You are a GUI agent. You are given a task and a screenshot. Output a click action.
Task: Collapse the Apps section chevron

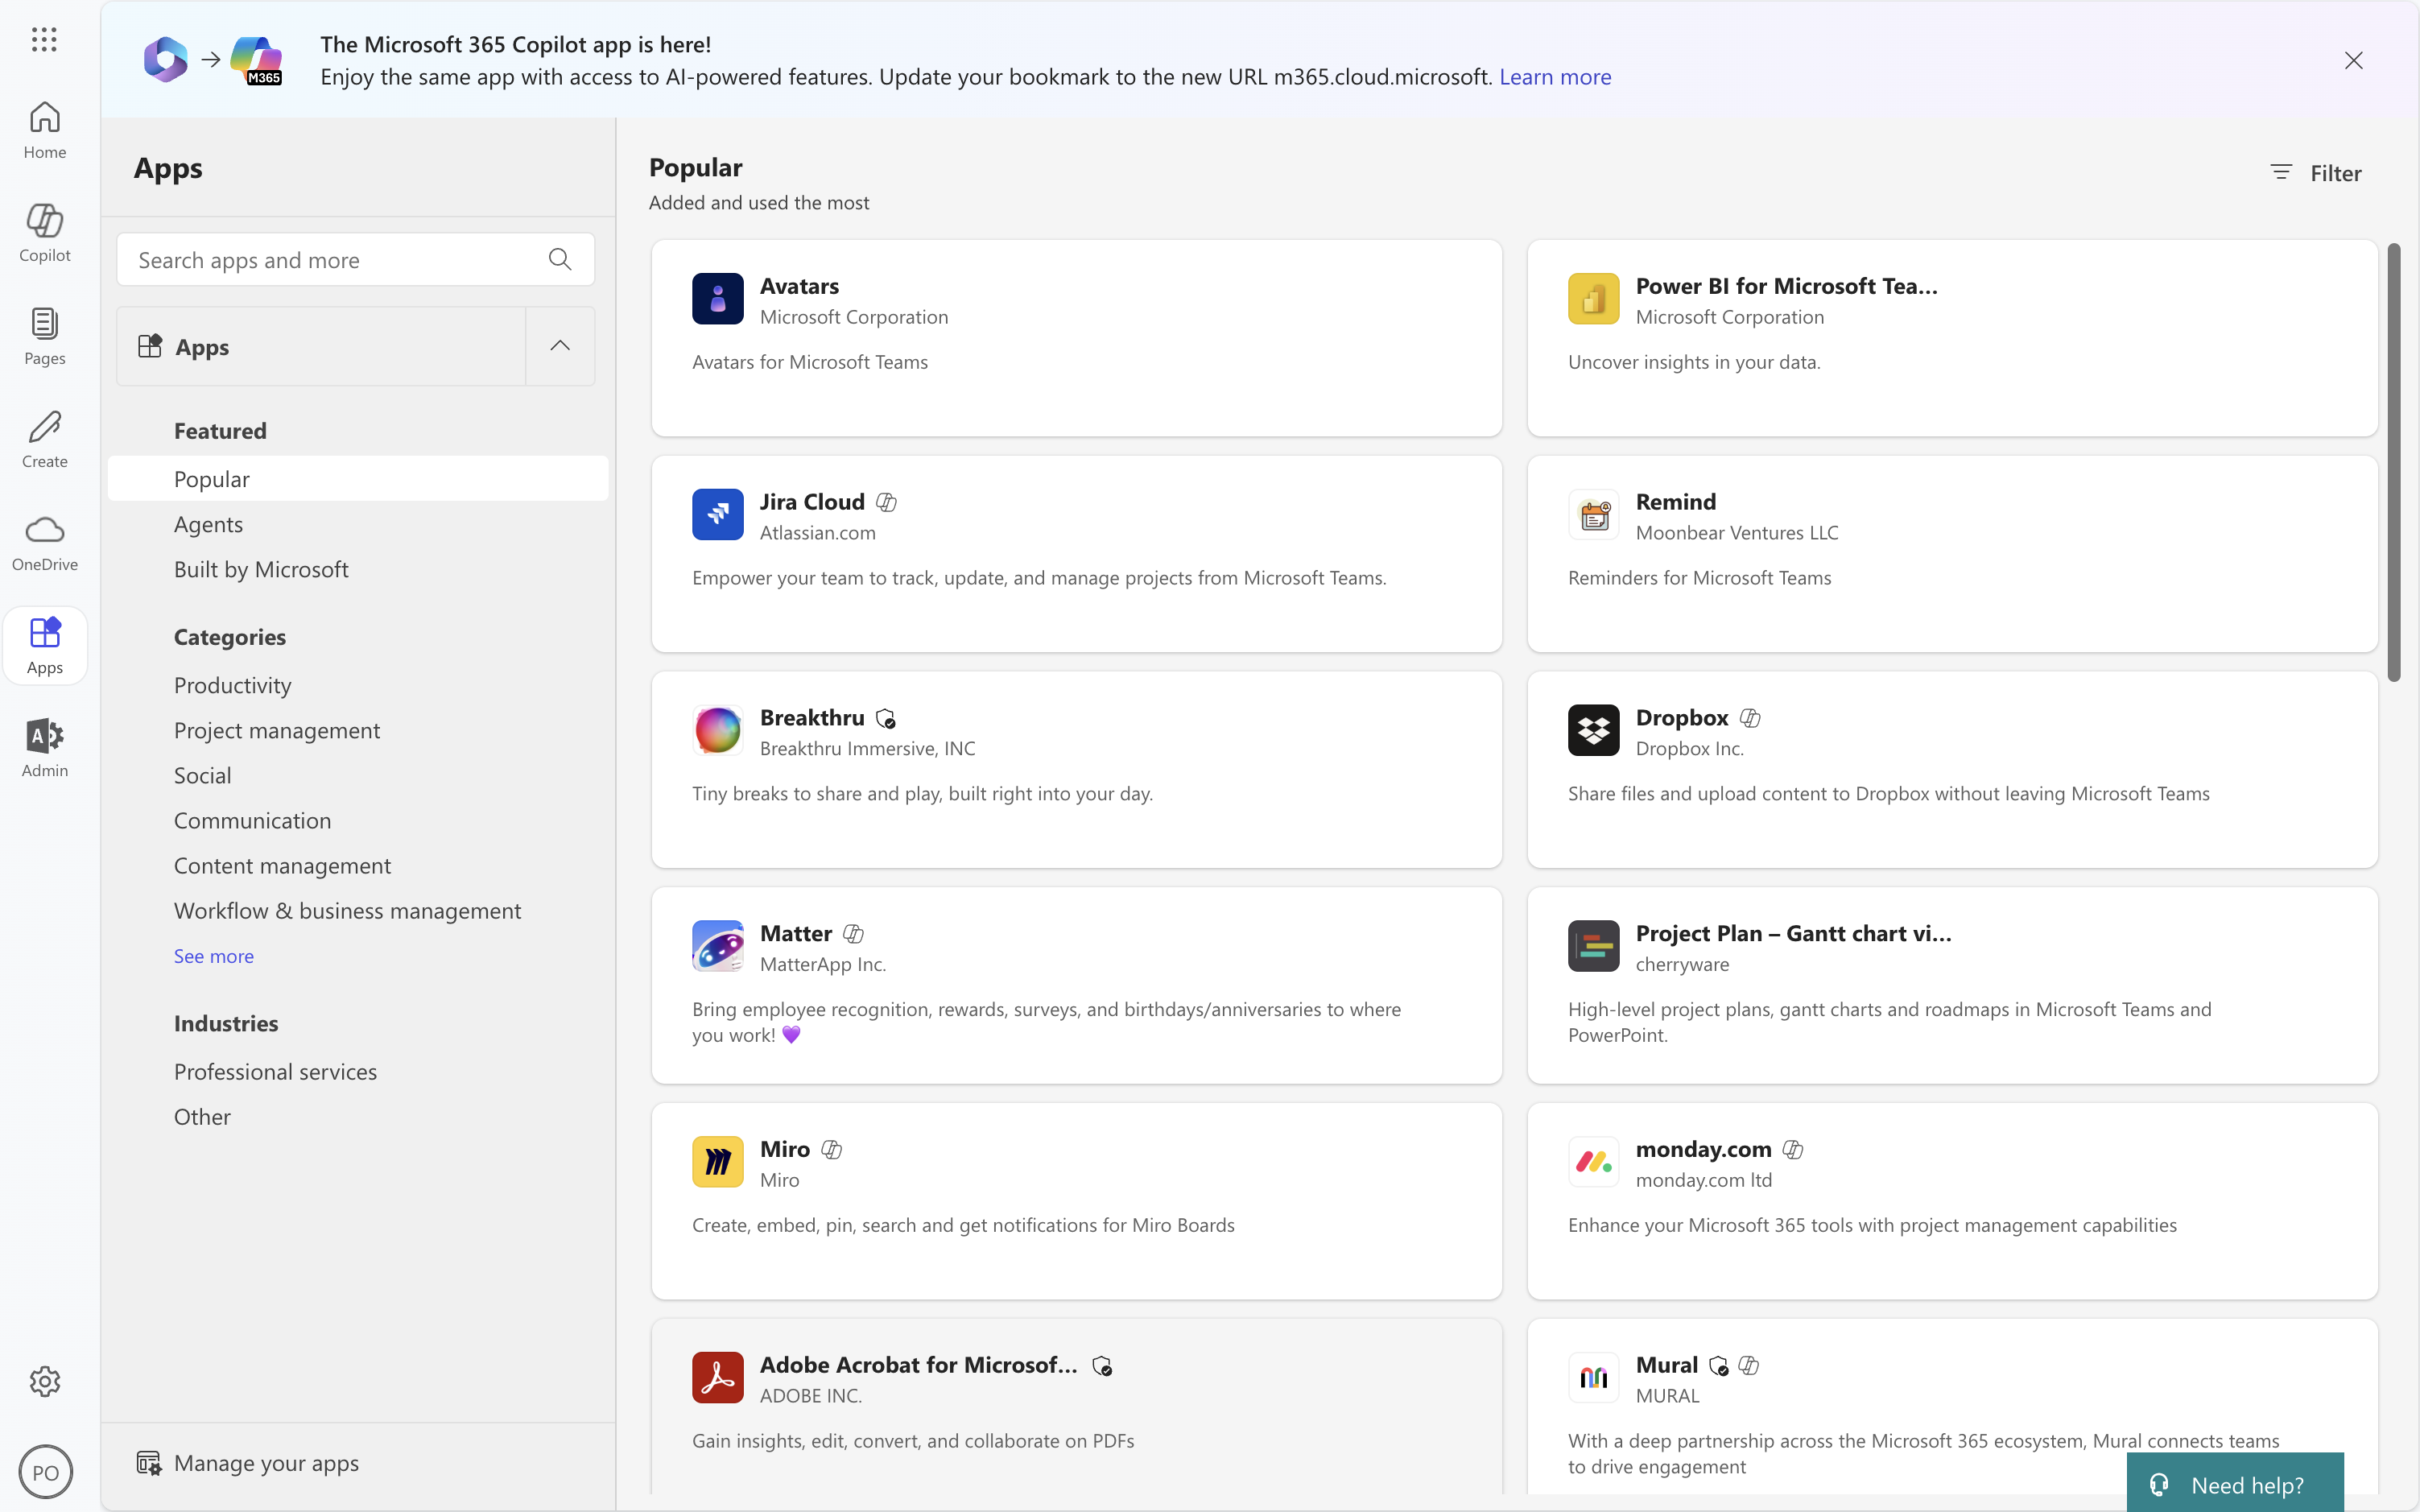pos(560,346)
